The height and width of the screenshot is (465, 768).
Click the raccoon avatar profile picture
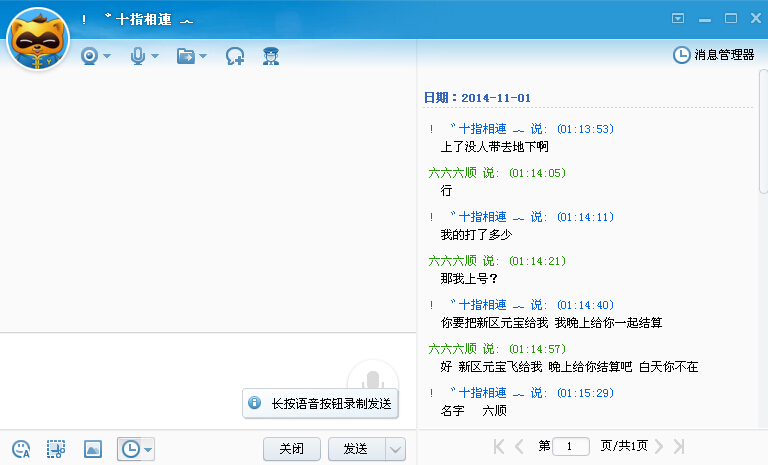pyautogui.click(x=38, y=38)
